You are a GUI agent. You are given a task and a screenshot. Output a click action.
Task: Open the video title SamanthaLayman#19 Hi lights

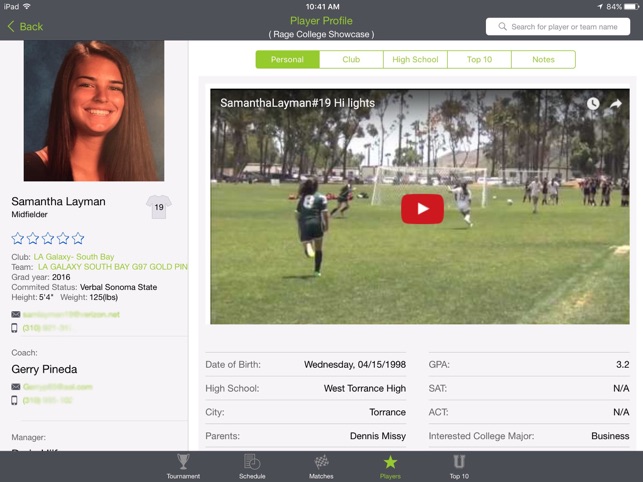pyautogui.click(x=297, y=103)
